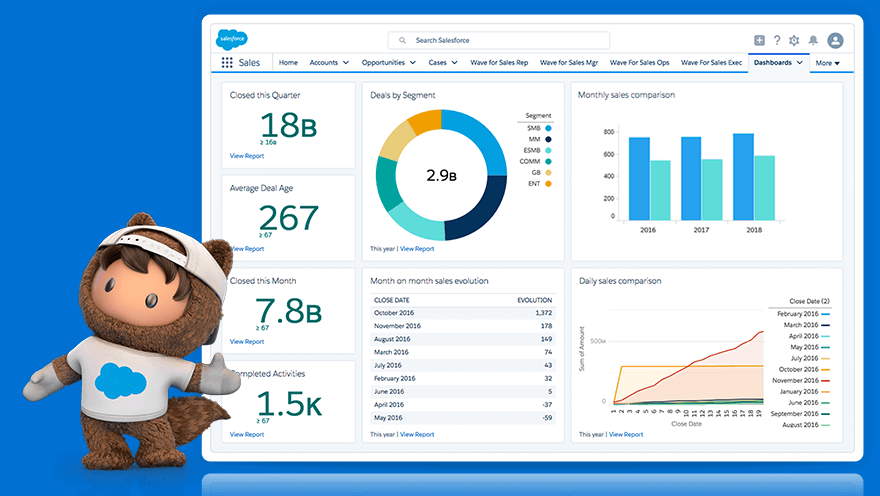This screenshot has width=880, height=496.
Task: Click the global actions plus icon
Action: [759, 40]
